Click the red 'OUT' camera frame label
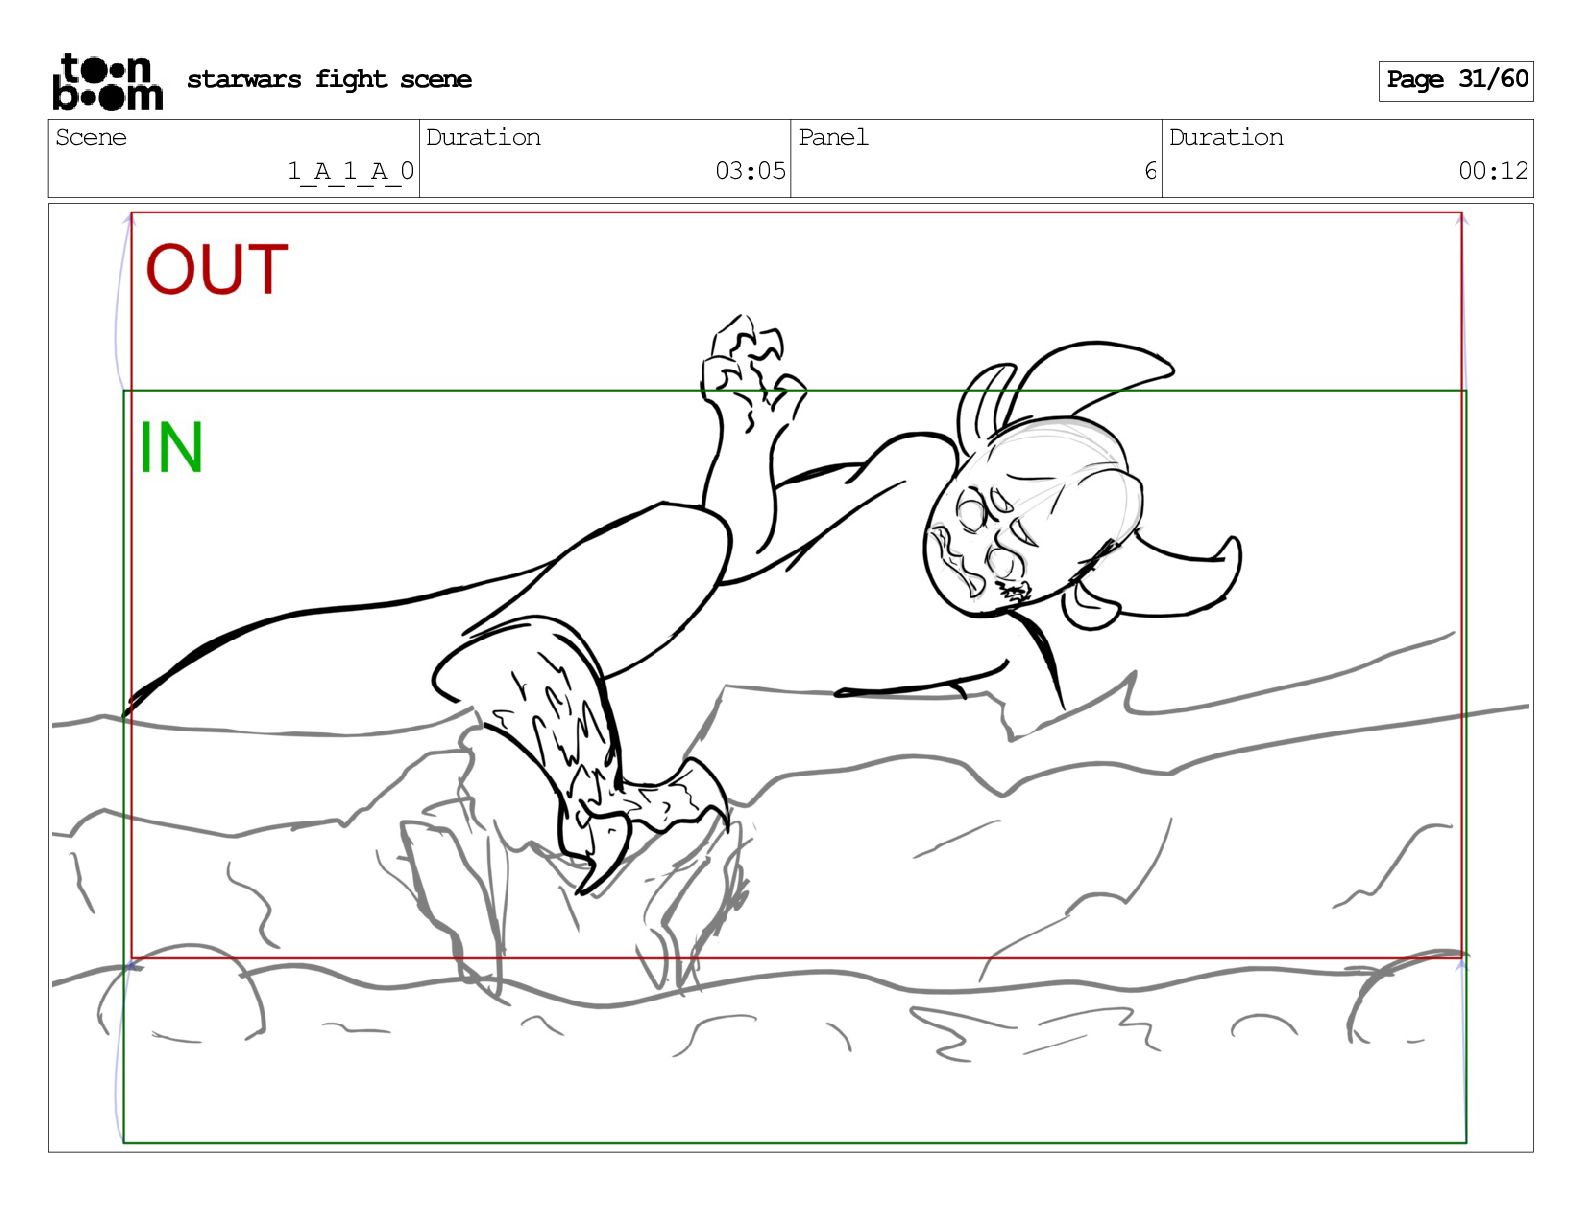The height and width of the screenshot is (1224, 1584). click(x=217, y=270)
